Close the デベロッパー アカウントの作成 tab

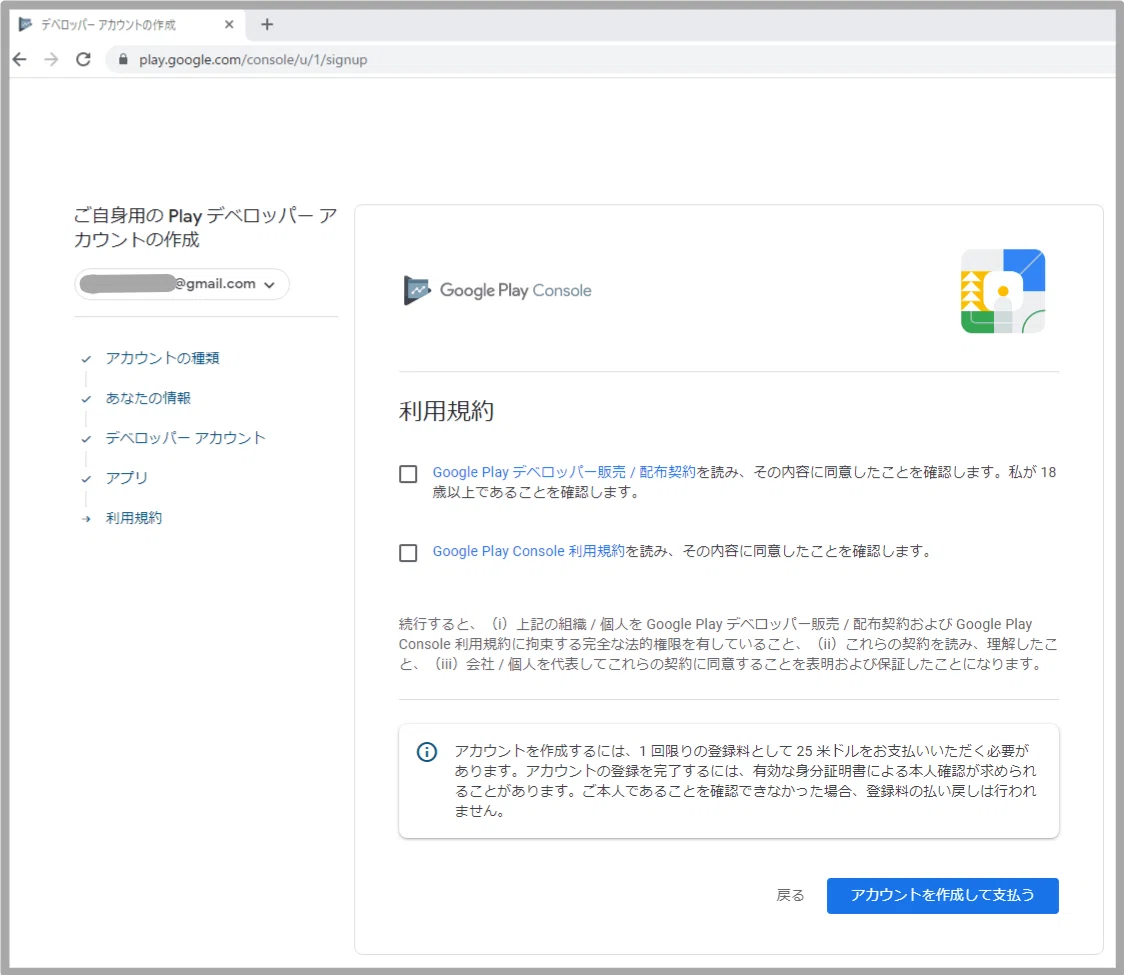(x=229, y=24)
